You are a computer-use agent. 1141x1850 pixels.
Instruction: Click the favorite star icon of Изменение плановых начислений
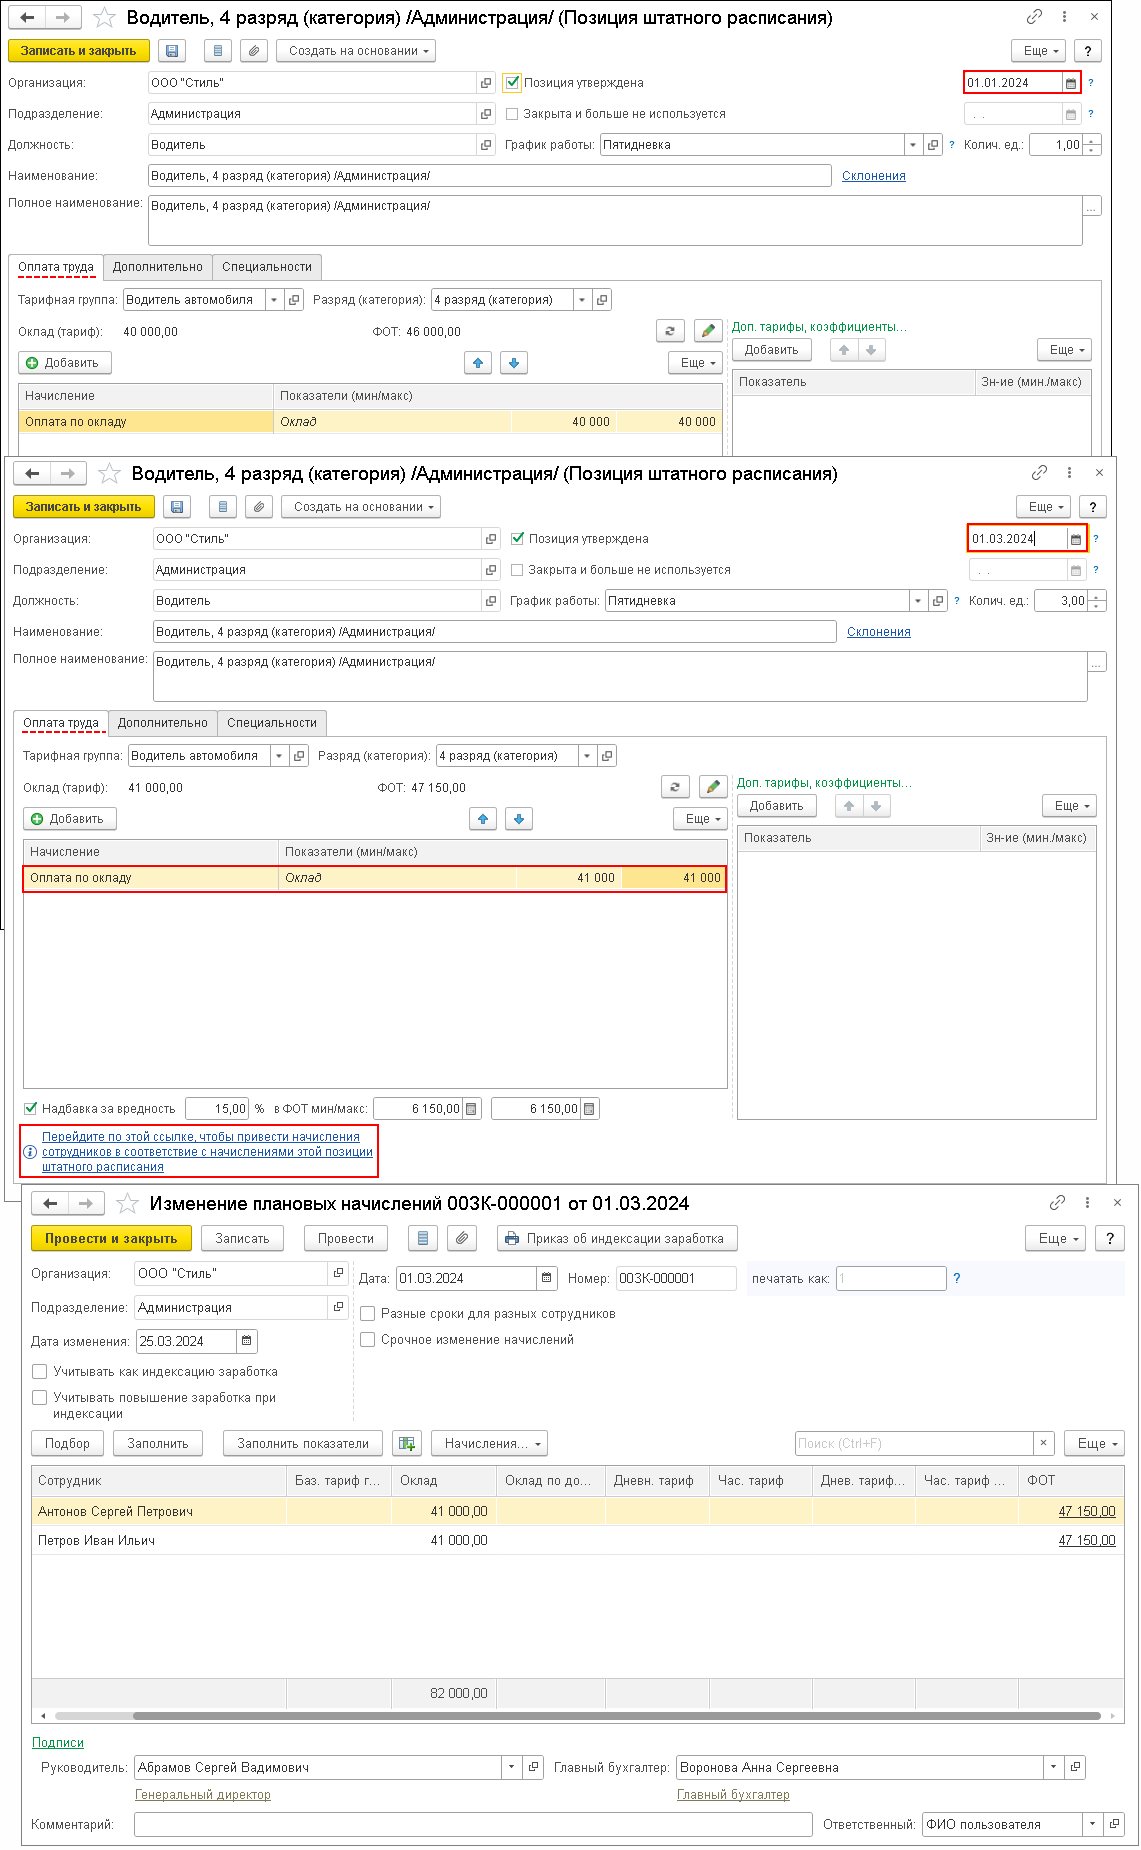click(x=127, y=1203)
